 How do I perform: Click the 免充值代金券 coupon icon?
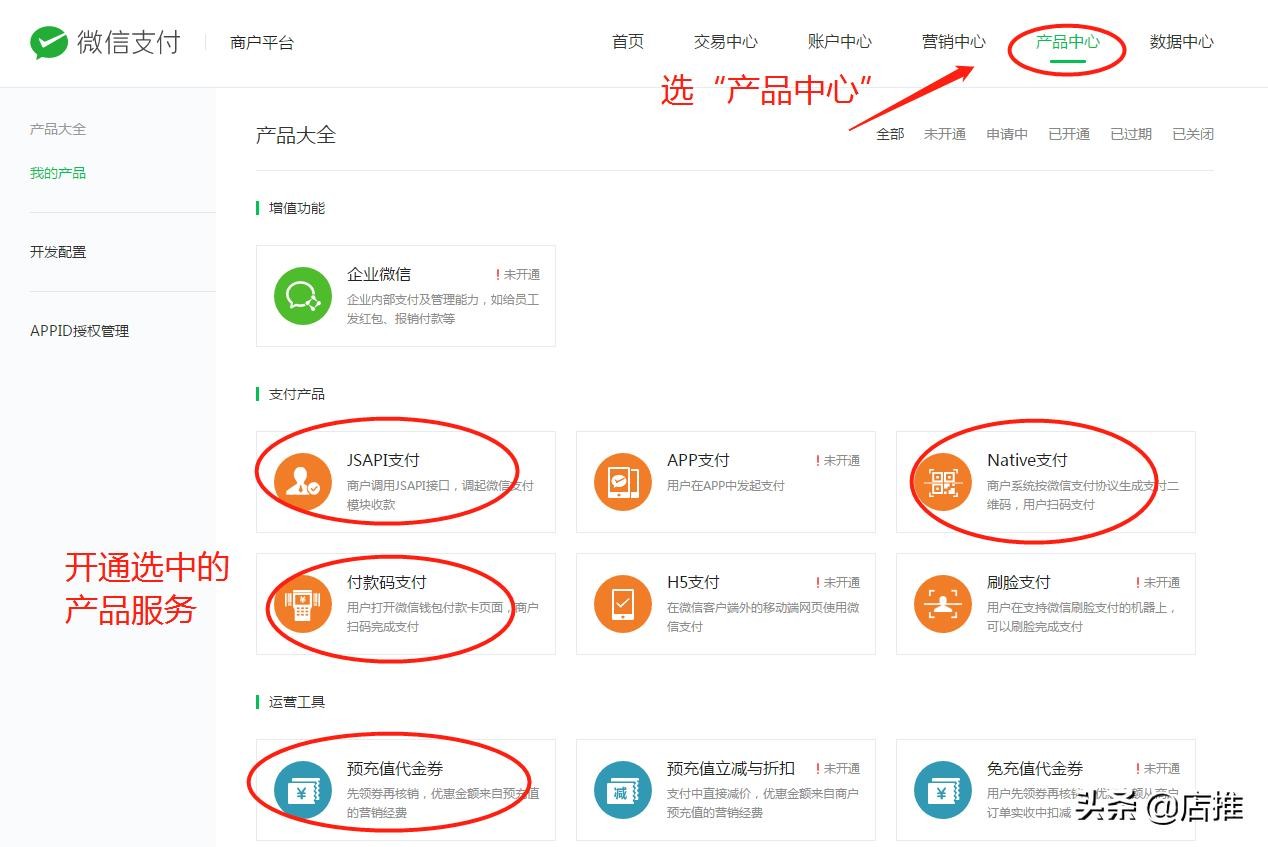point(943,790)
